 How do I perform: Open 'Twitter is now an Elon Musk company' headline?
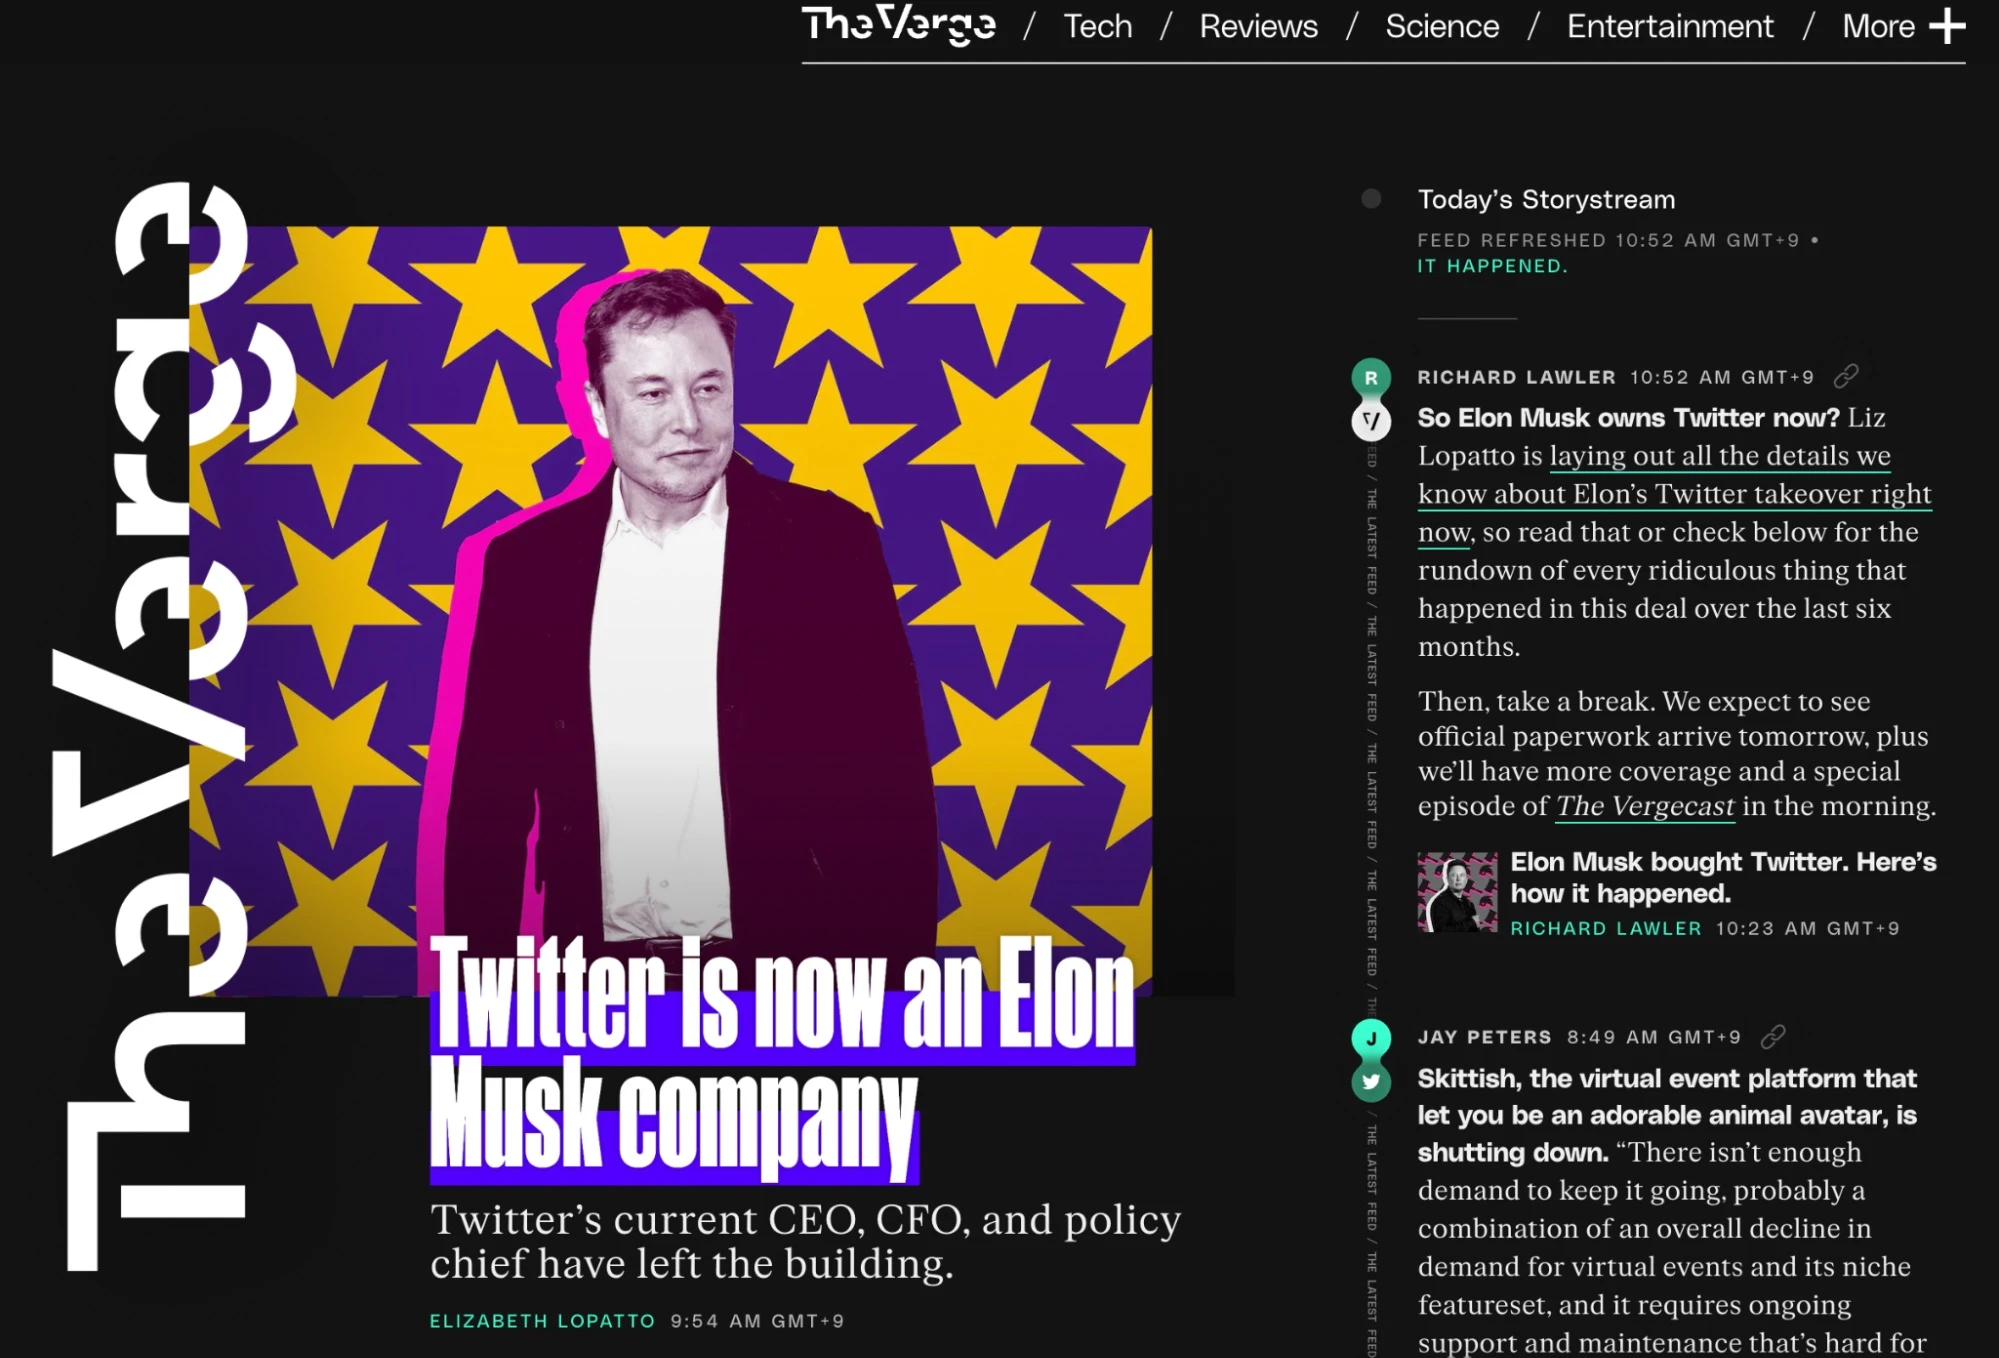point(782,1058)
